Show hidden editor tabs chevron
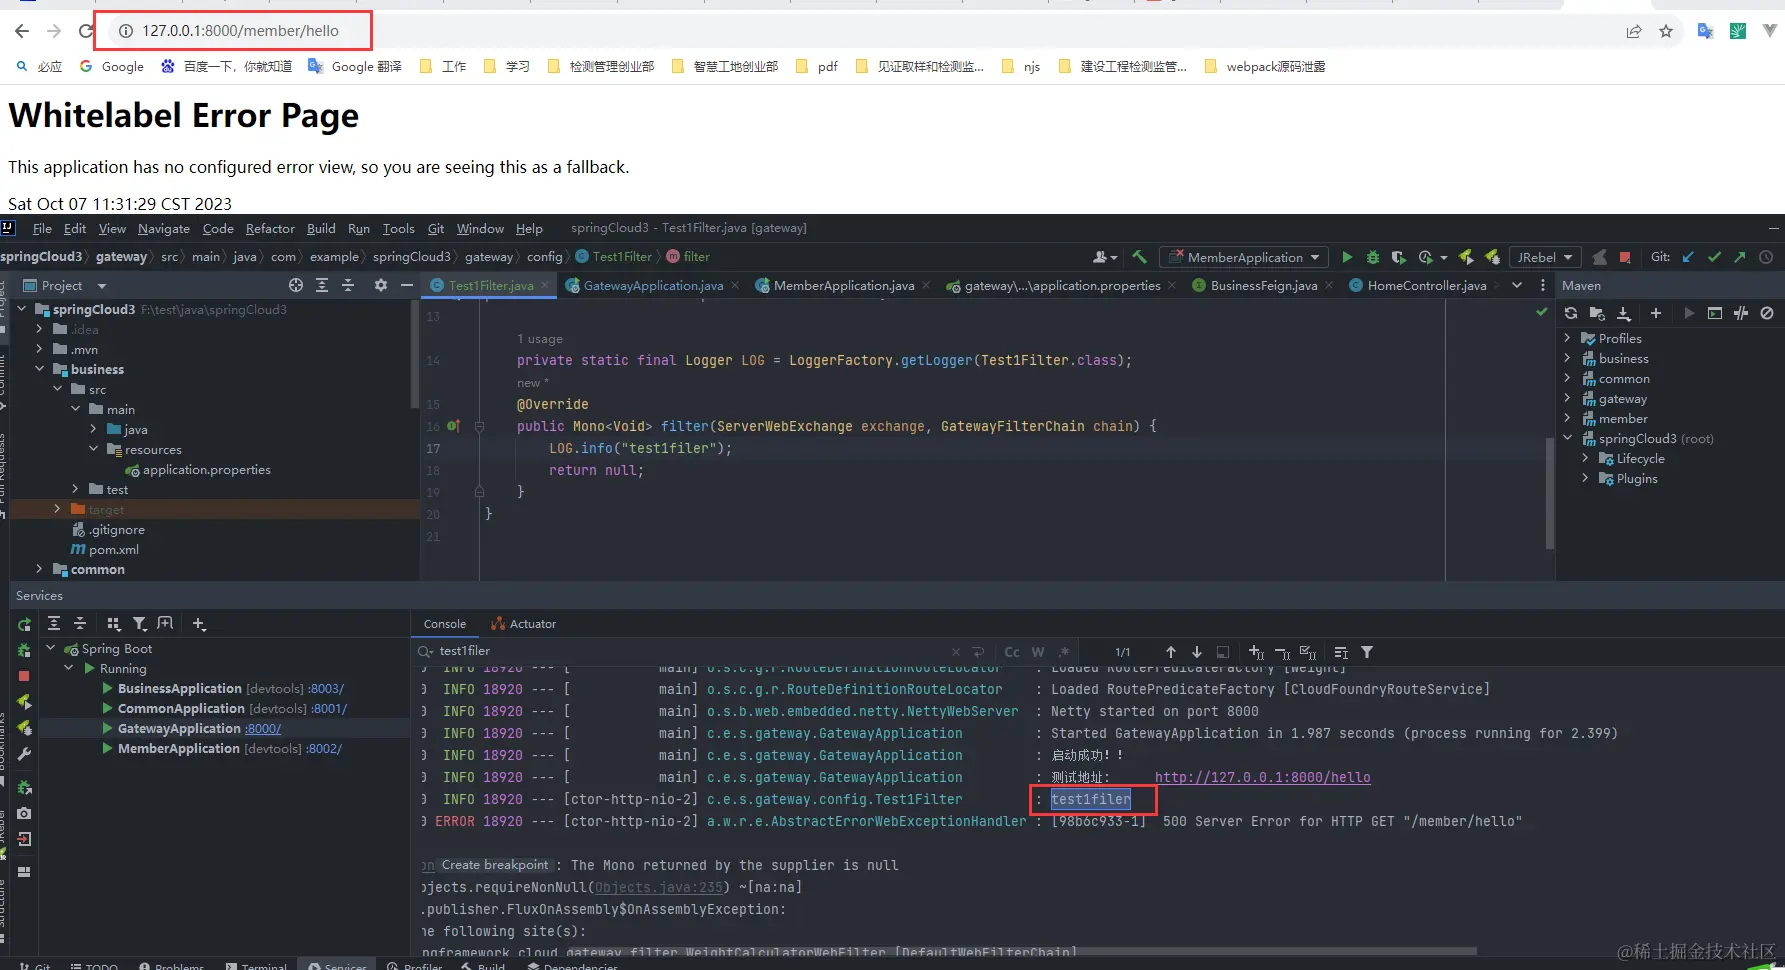This screenshot has height=970, width=1785. tap(1517, 285)
